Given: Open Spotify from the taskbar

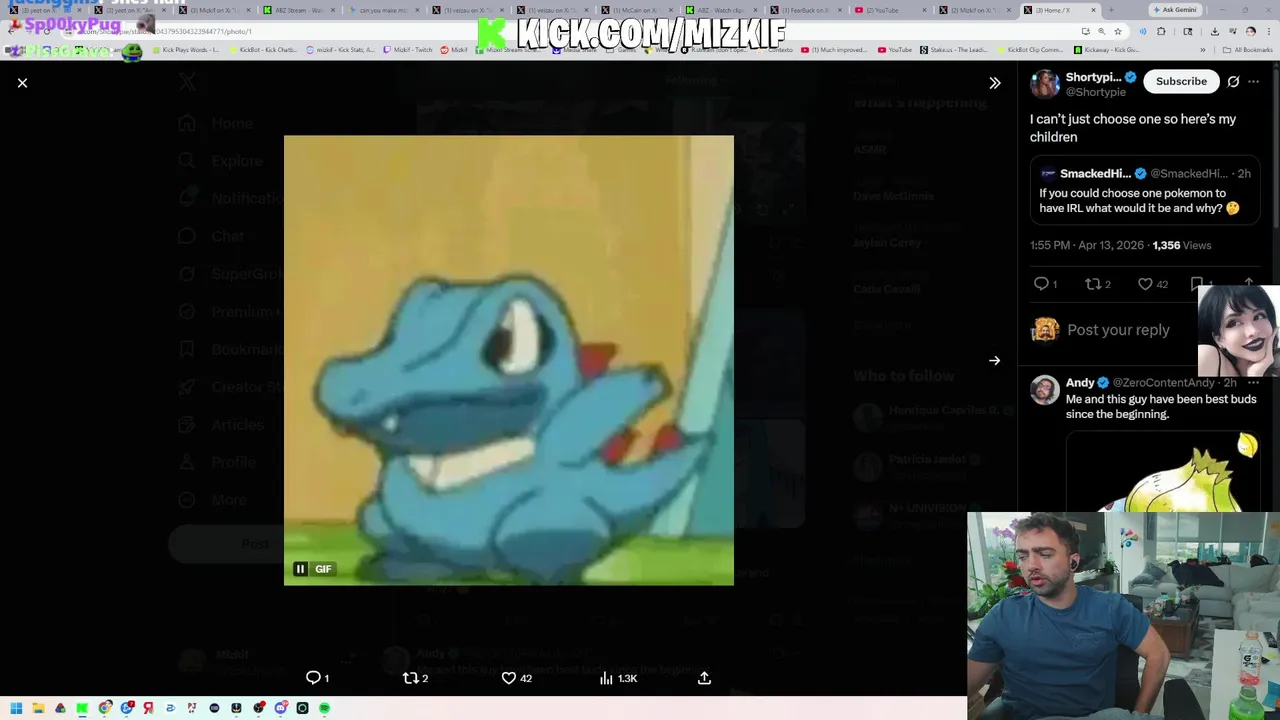Looking at the screenshot, I should (x=324, y=708).
